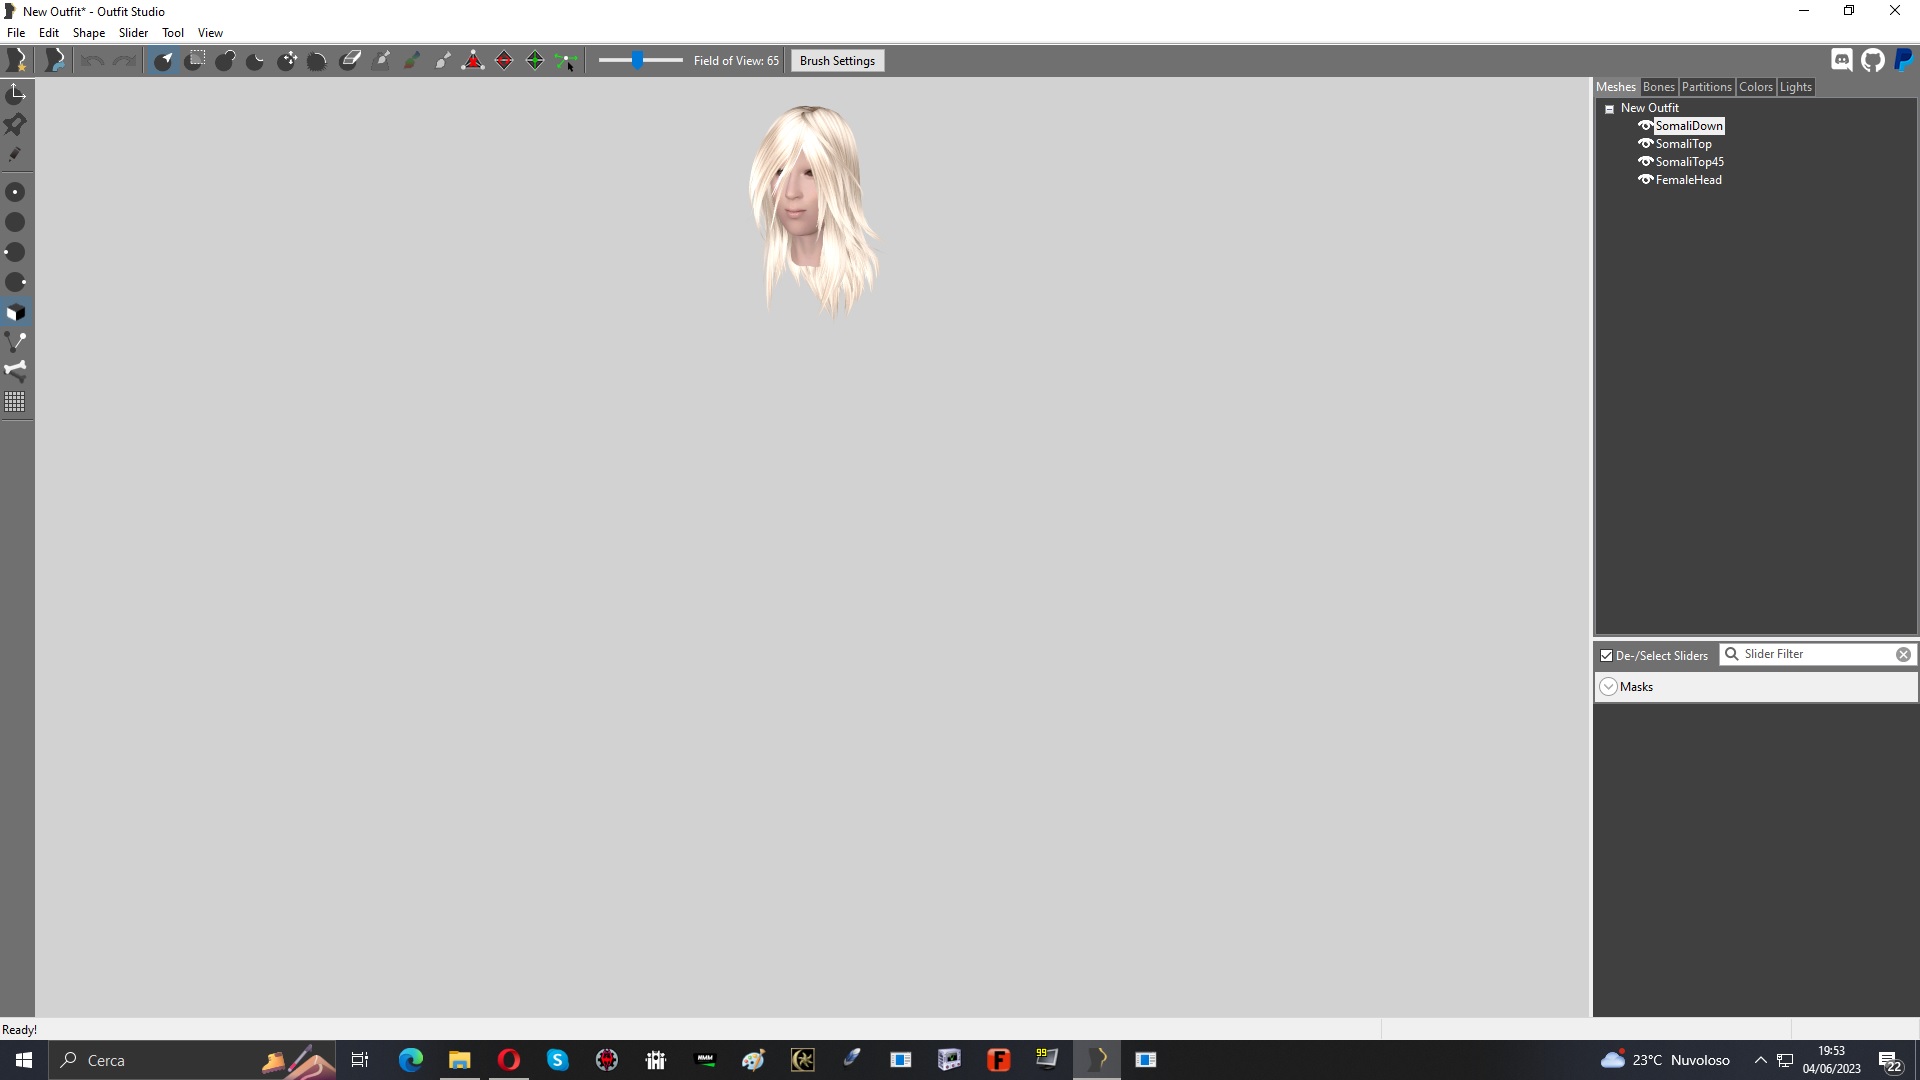The image size is (1920, 1080).
Task: Toggle brush connected-collision node icon
Action: [16, 342]
